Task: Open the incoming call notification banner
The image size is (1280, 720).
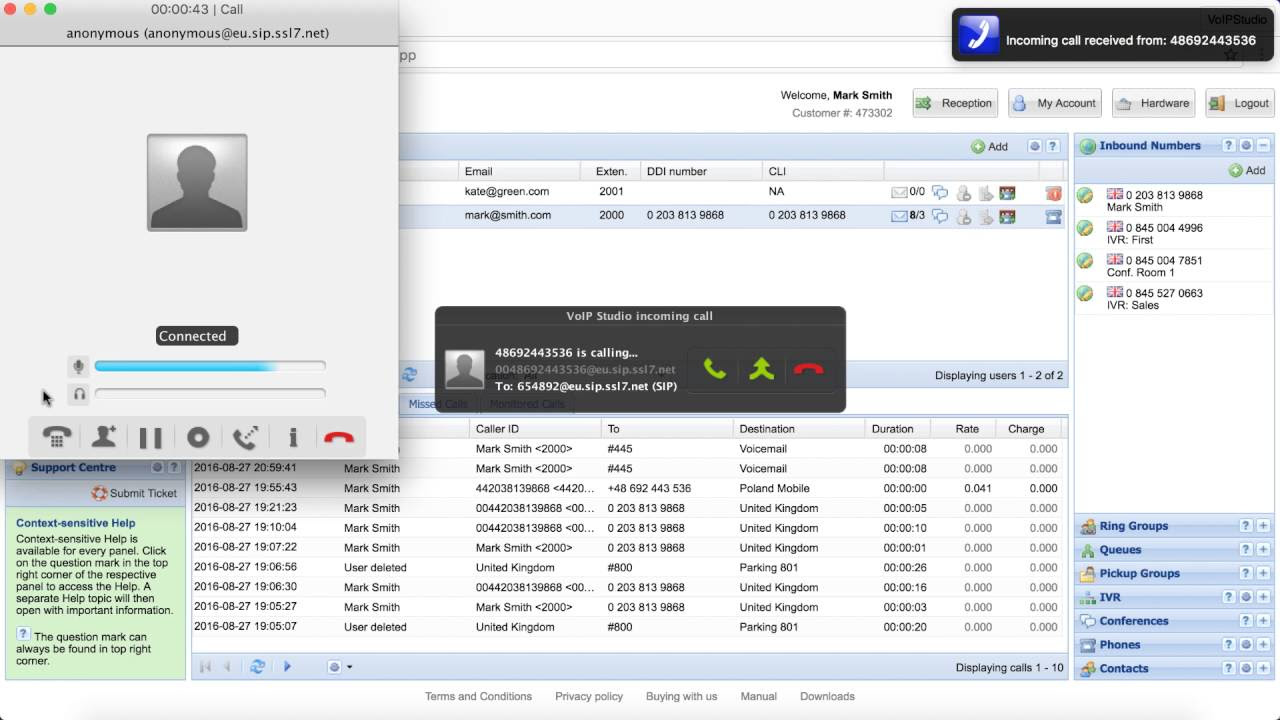Action: [x=1112, y=35]
